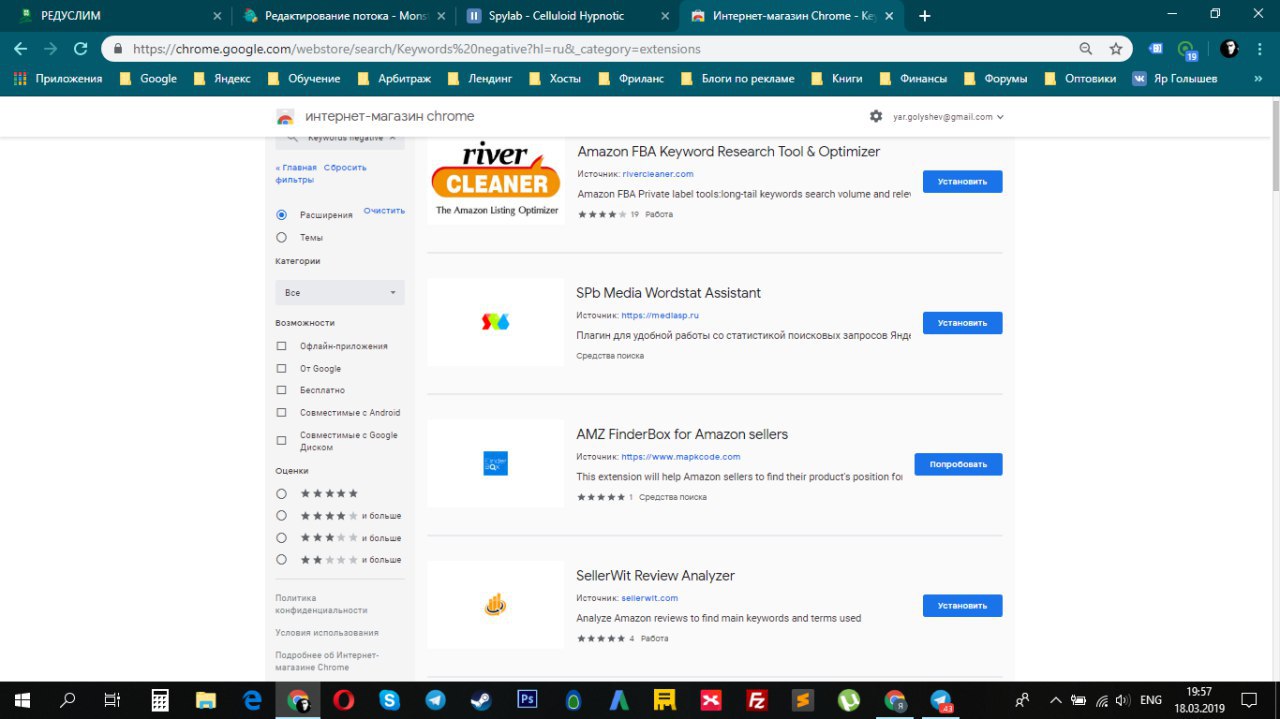Select two stars and above rating
The image size is (1280, 719).
click(281, 560)
